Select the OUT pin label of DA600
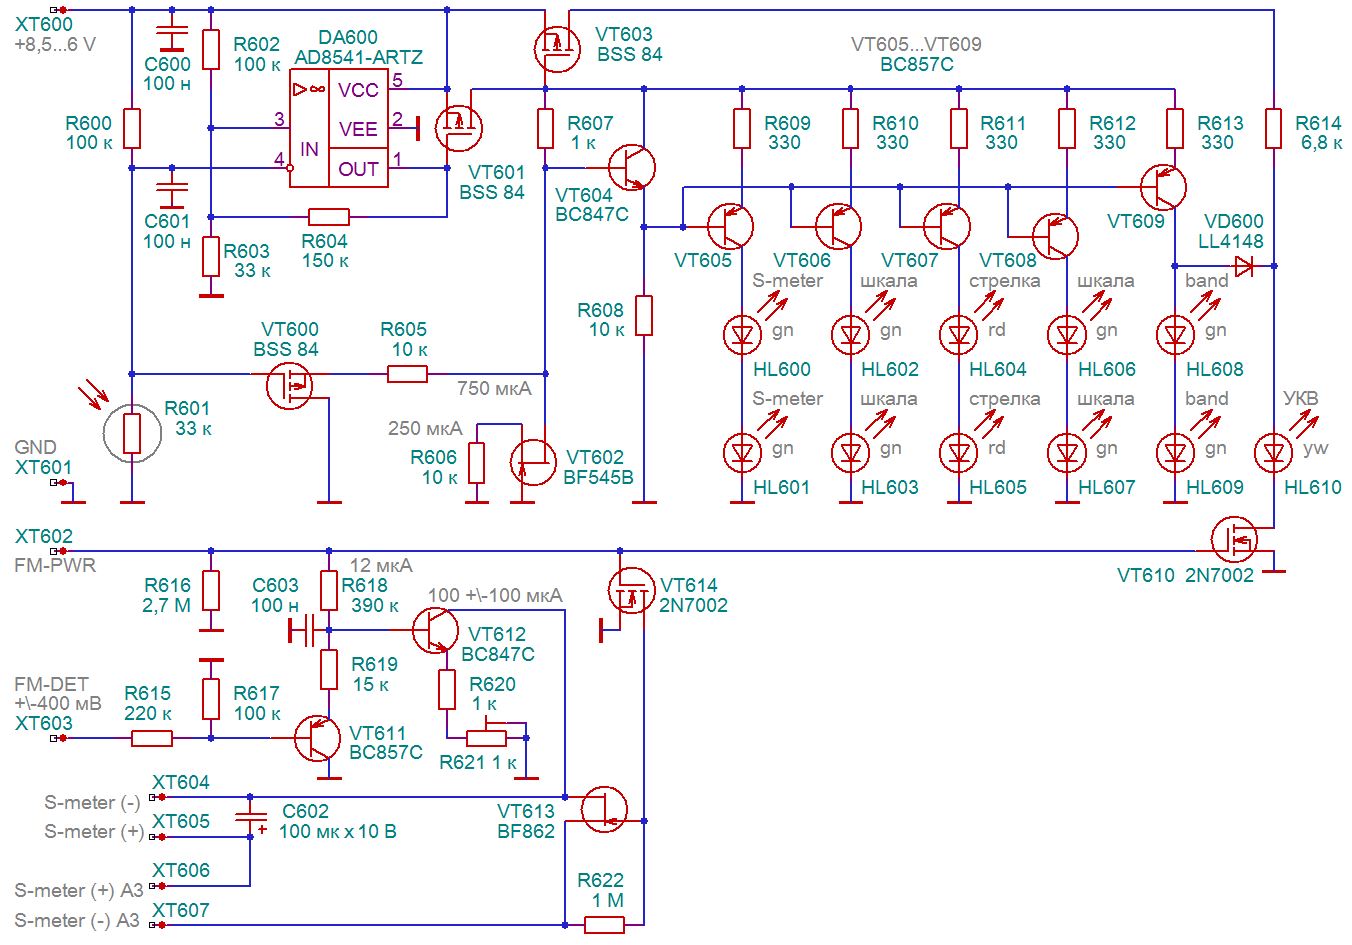This screenshot has width=1352, height=945. tap(358, 168)
